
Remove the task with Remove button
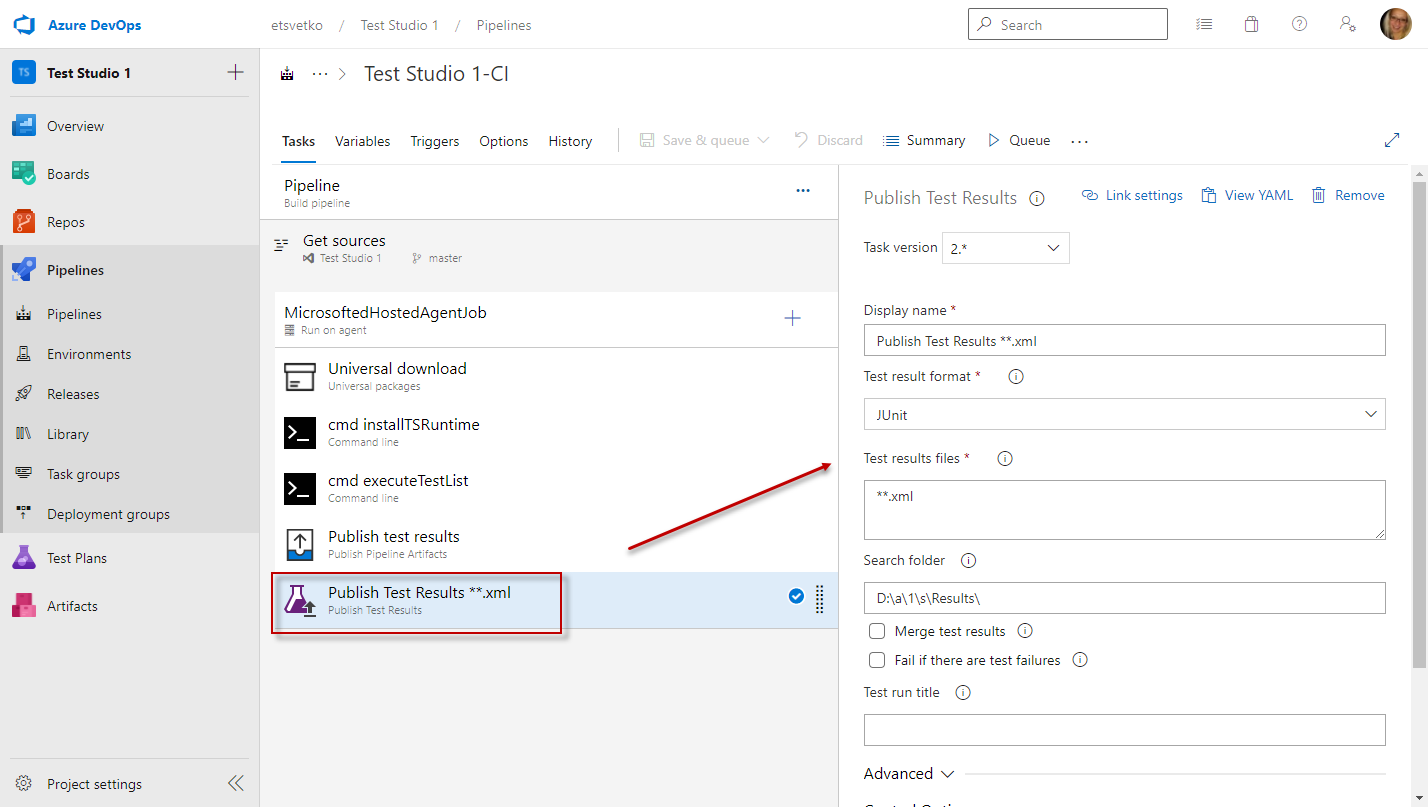coord(1348,195)
